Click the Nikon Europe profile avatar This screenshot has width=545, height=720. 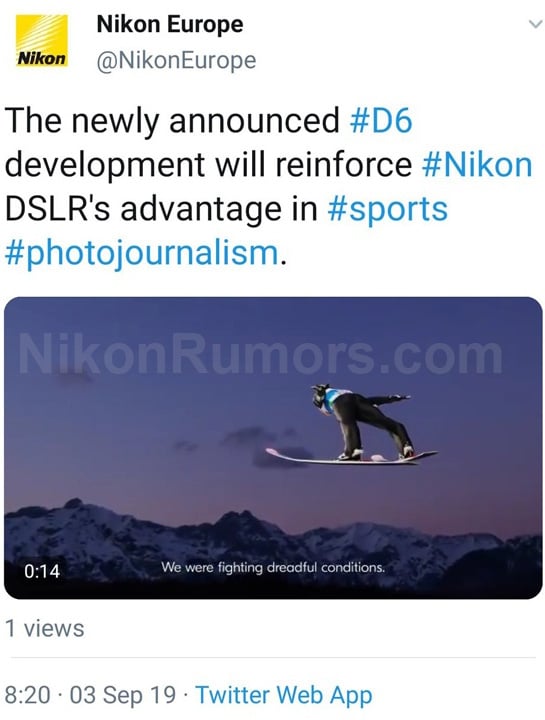[x=42, y=41]
